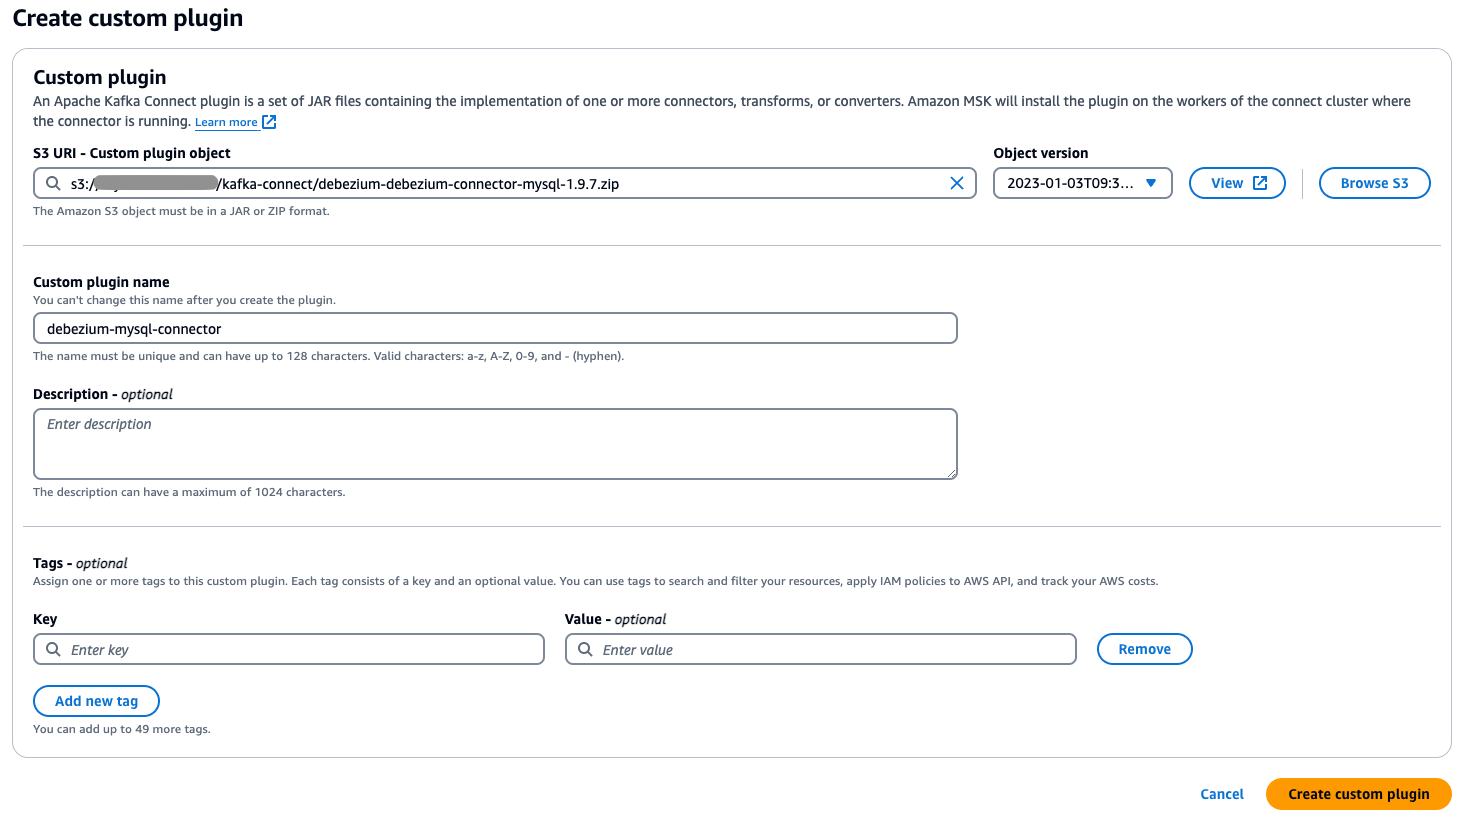Click the search icon in Key field

point(53,649)
